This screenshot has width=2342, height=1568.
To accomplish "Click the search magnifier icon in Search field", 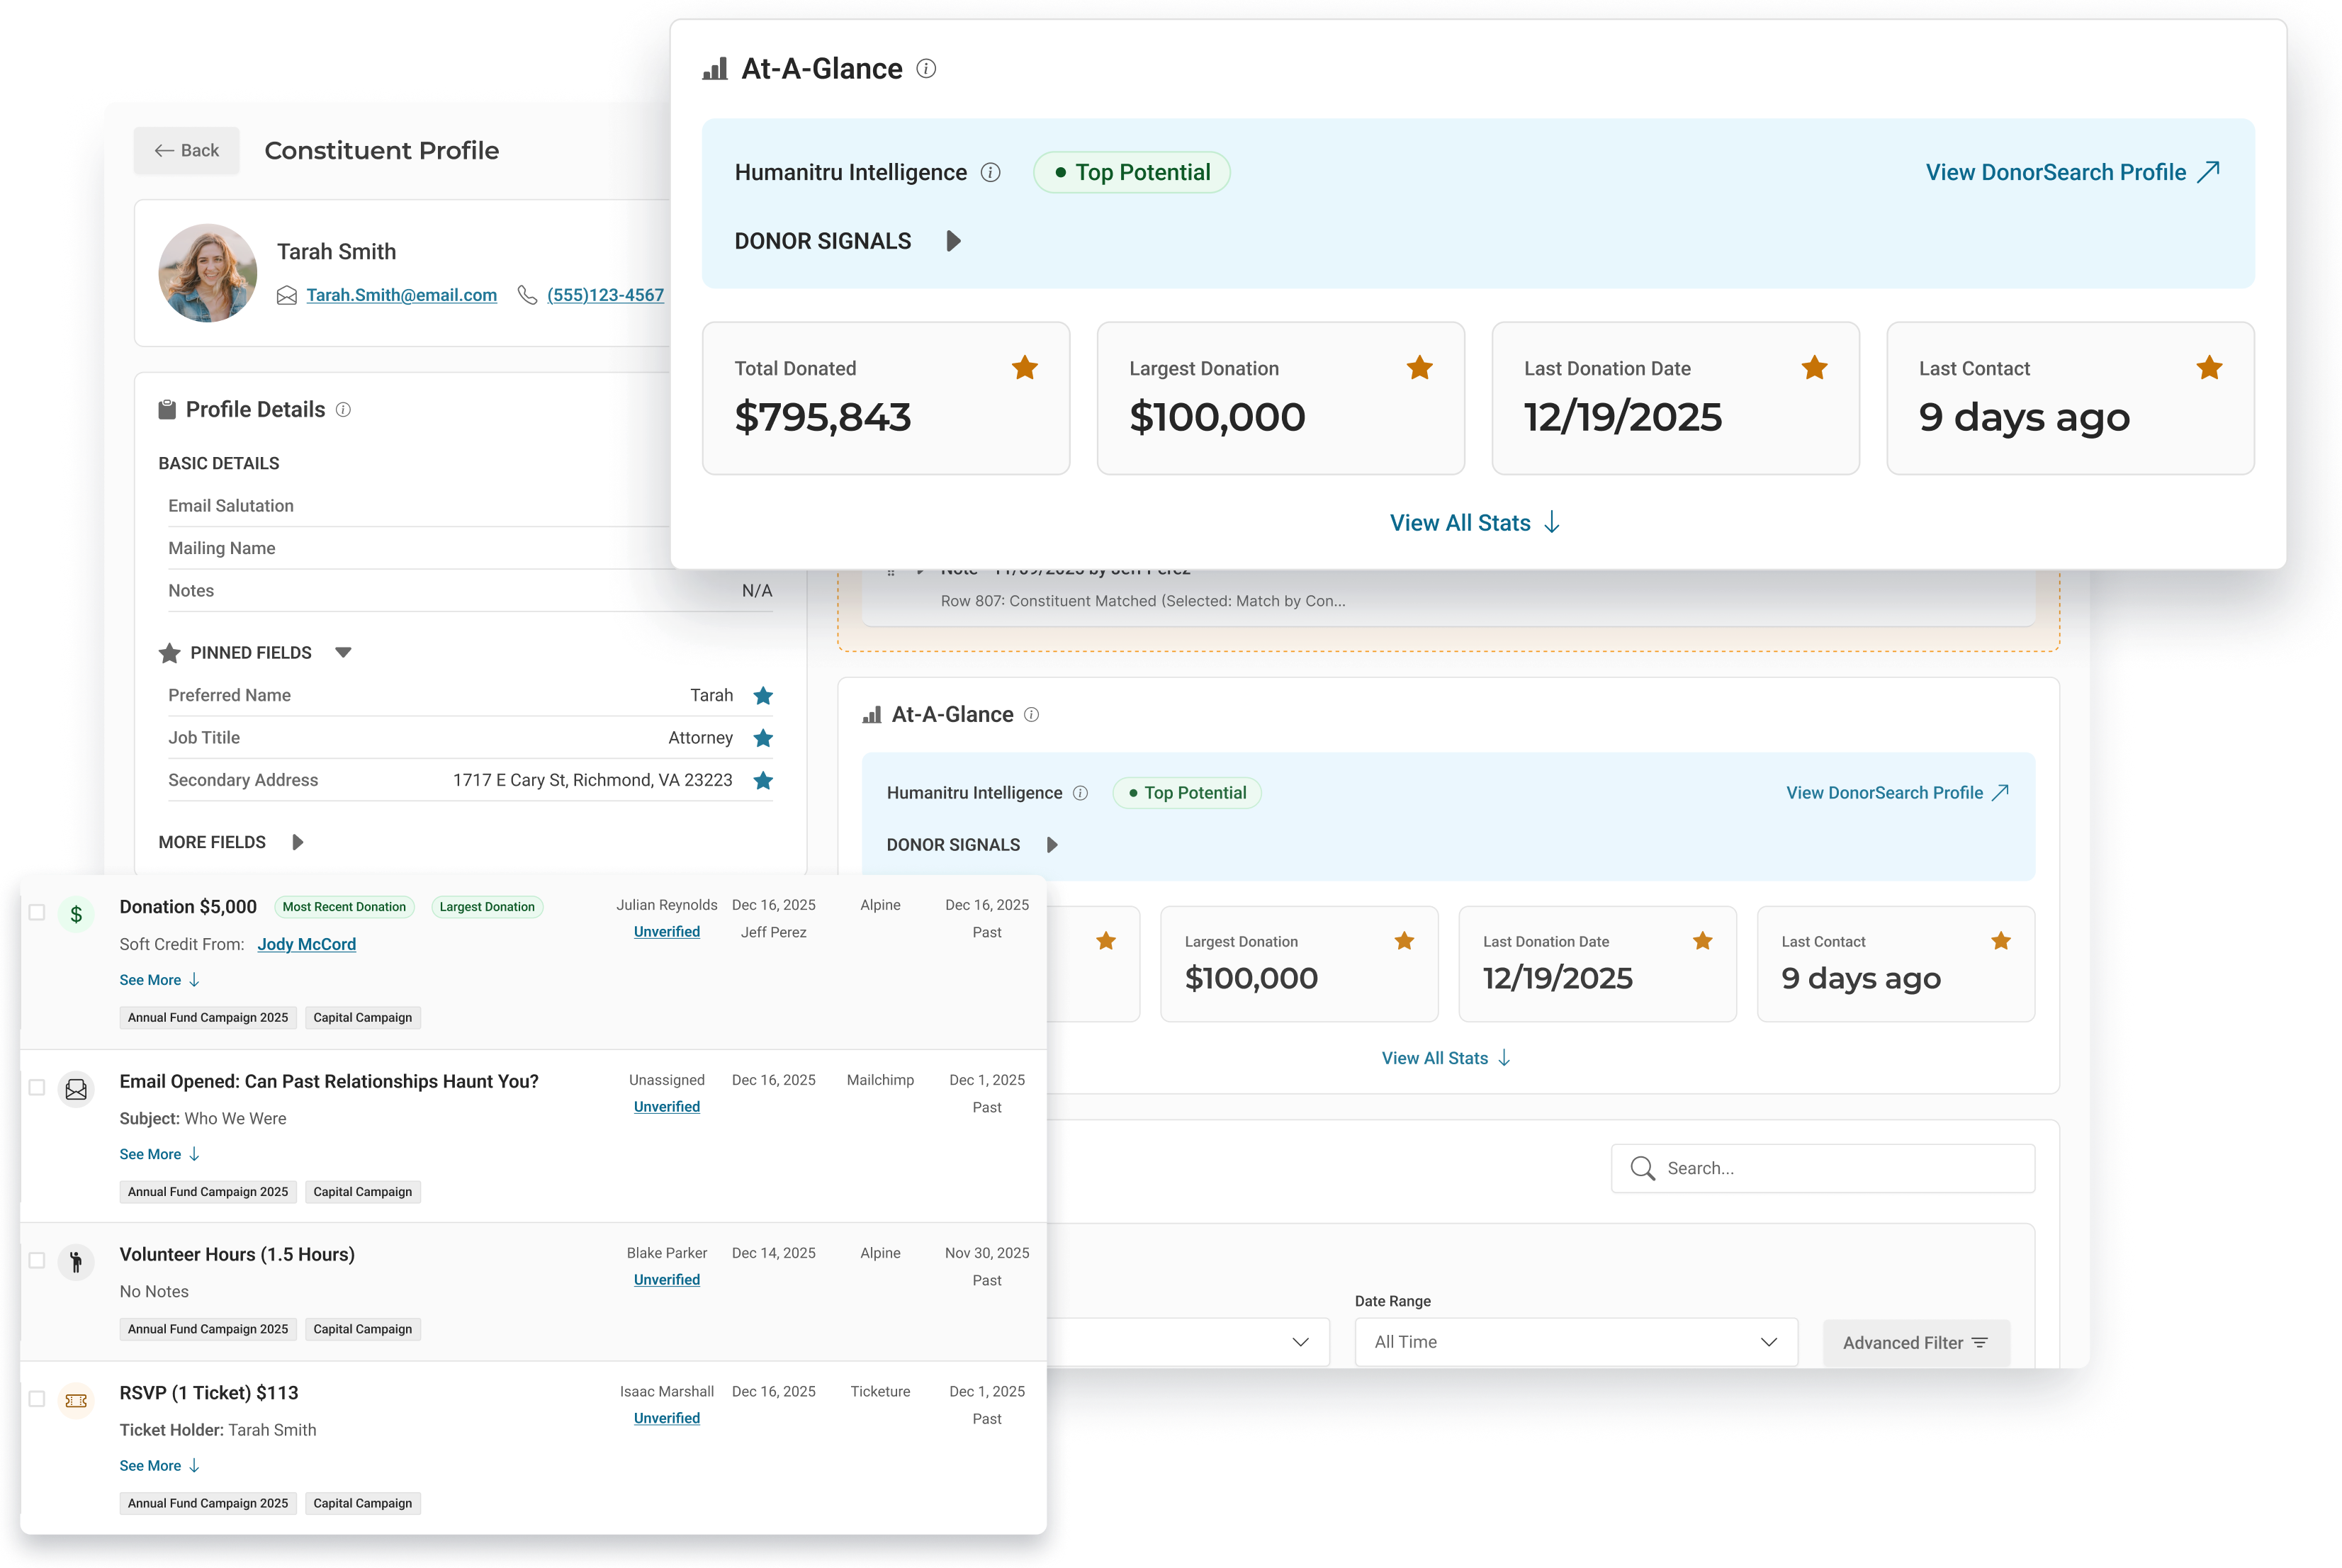I will pos(1642,1168).
